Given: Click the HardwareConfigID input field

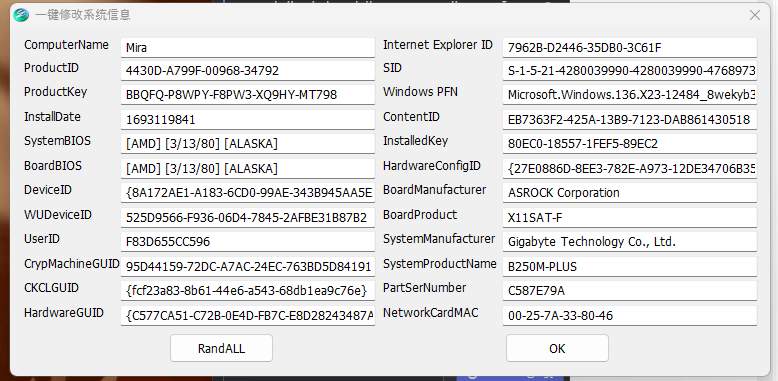Looking at the screenshot, I should click(x=630, y=168).
